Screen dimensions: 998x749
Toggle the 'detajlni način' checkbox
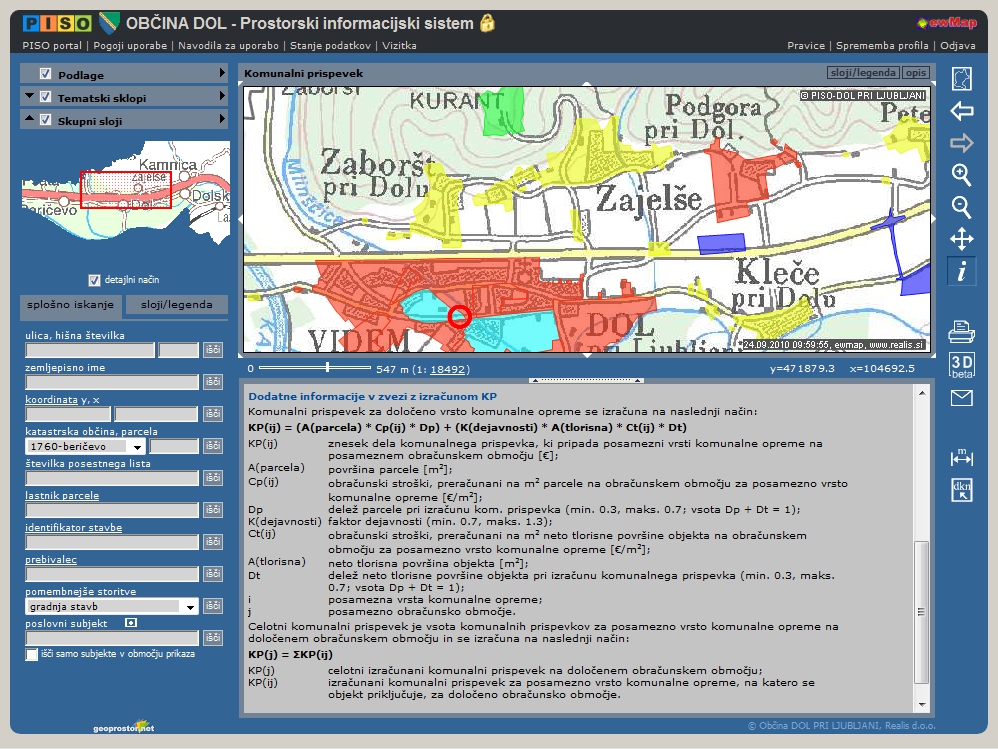point(94,280)
